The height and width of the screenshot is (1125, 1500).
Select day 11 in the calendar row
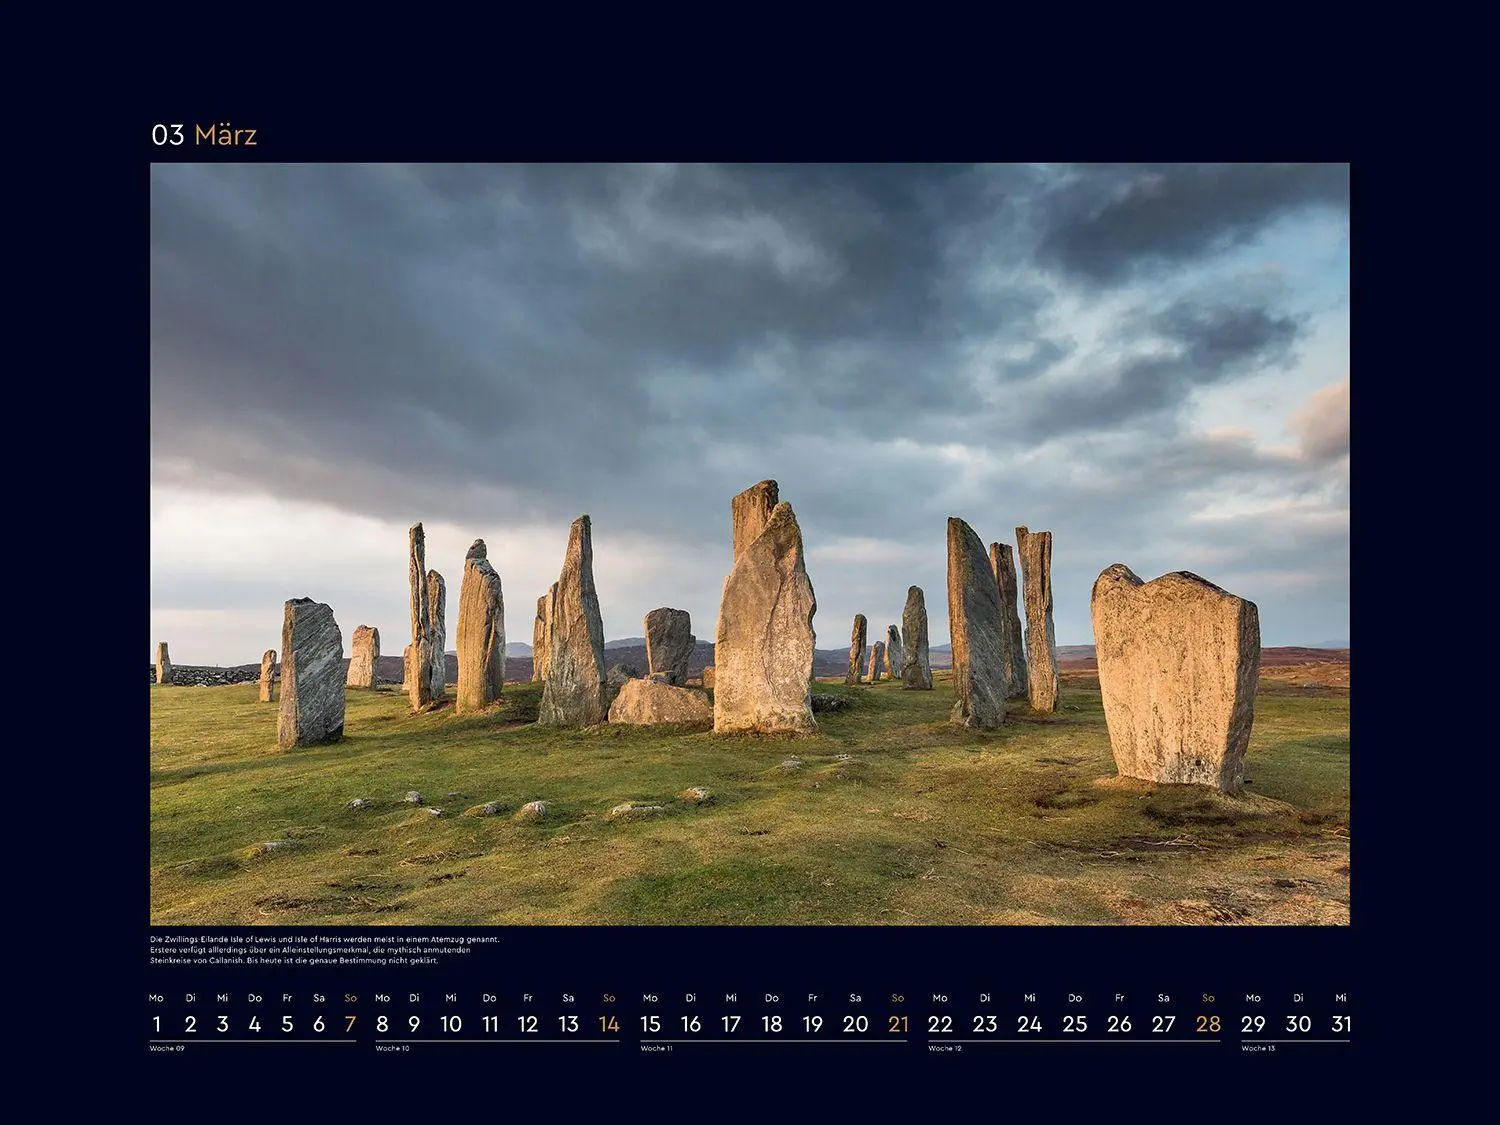click(490, 1024)
